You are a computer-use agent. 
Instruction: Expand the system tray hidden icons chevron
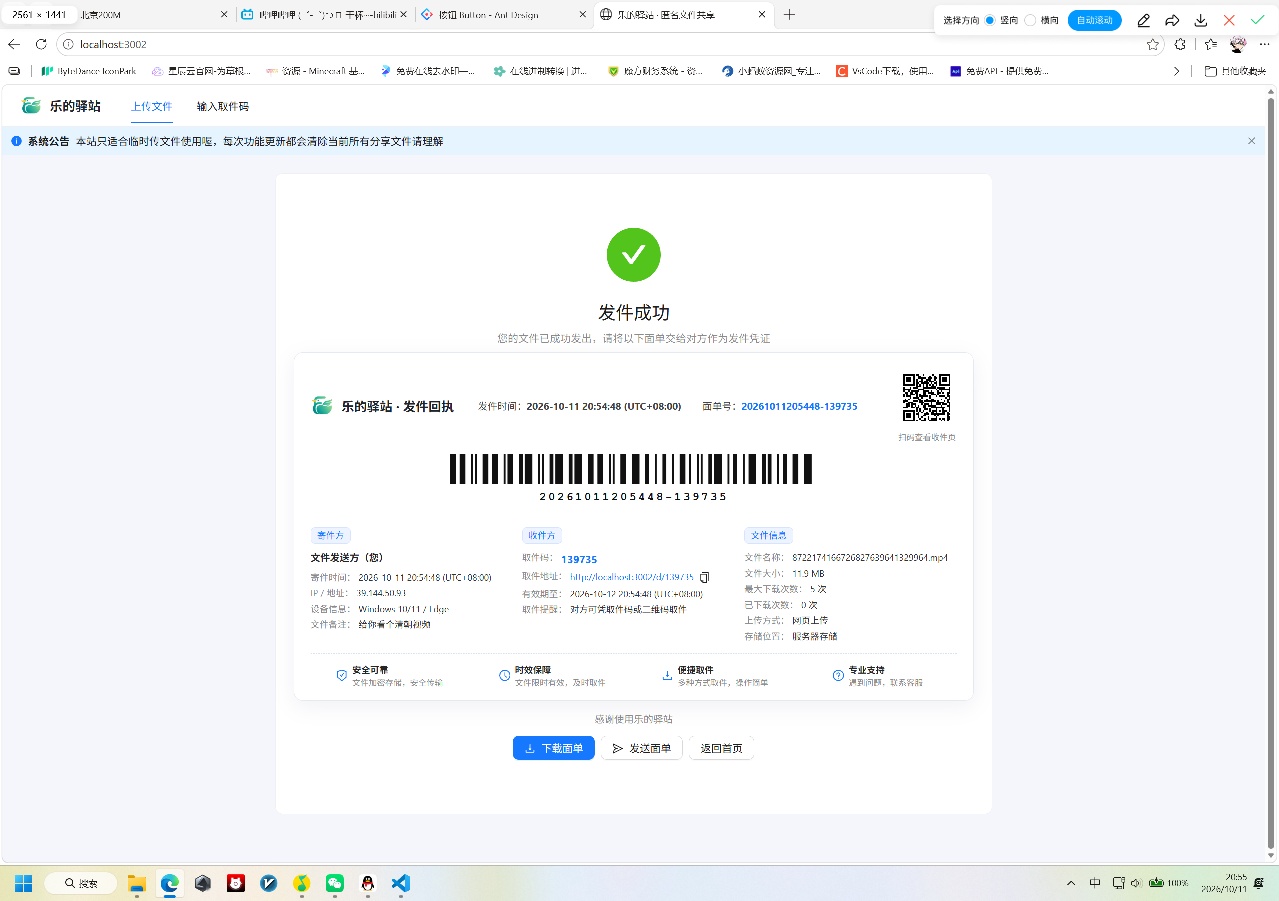click(x=1071, y=883)
